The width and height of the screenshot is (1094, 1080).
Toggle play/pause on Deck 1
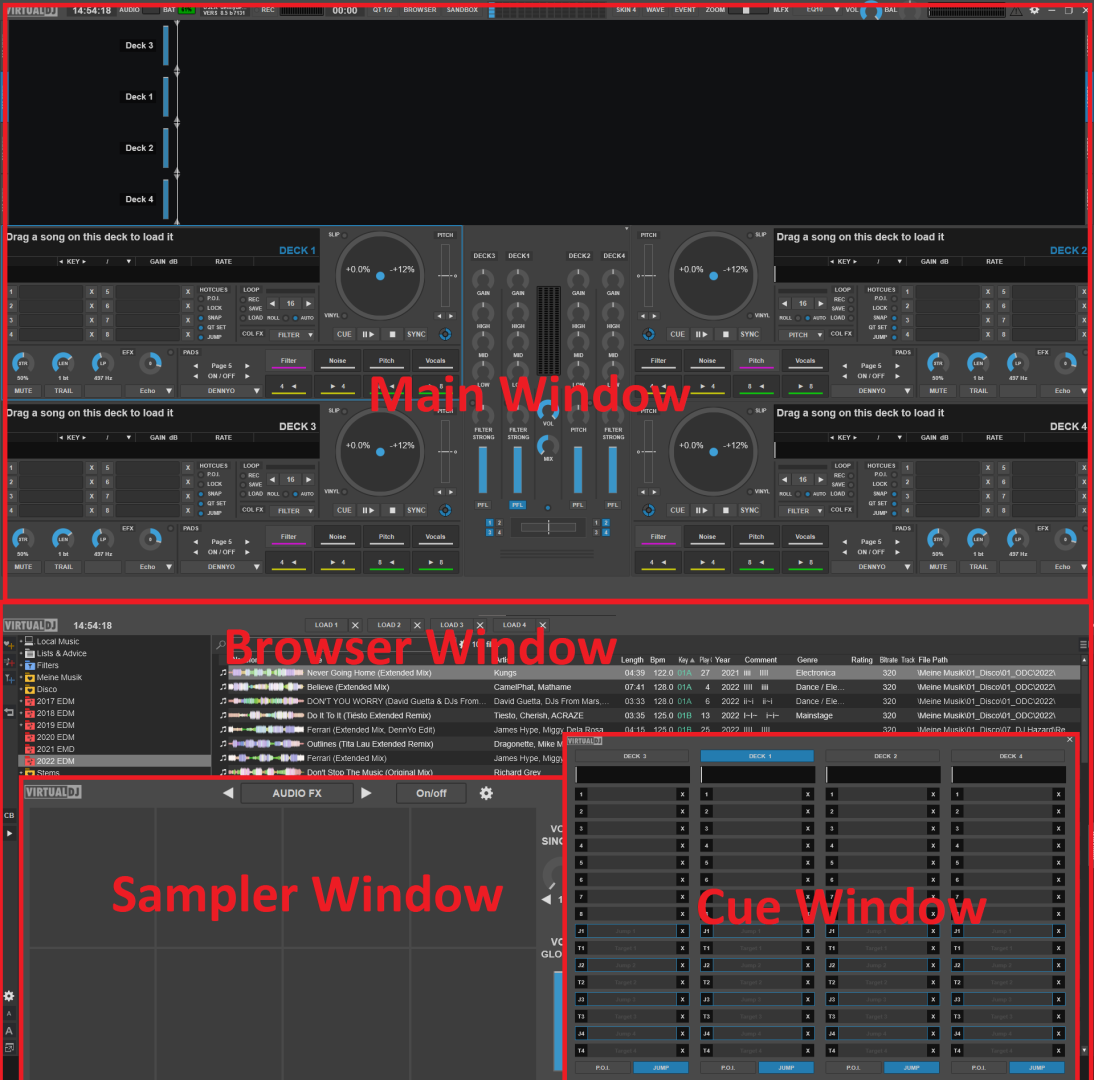[x=368, y=334]
